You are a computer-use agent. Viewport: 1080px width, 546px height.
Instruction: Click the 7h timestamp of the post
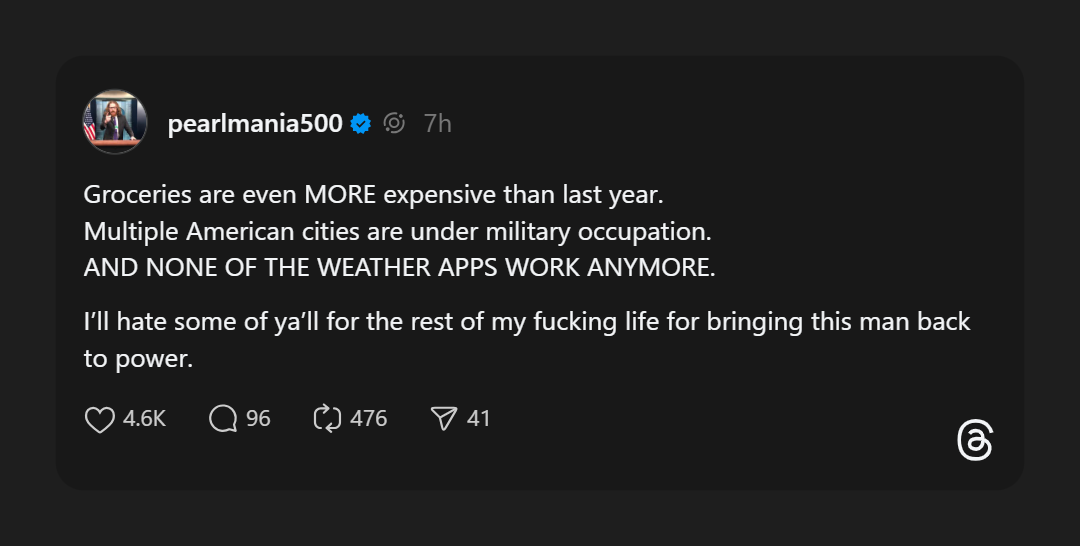tap(438, 124)
